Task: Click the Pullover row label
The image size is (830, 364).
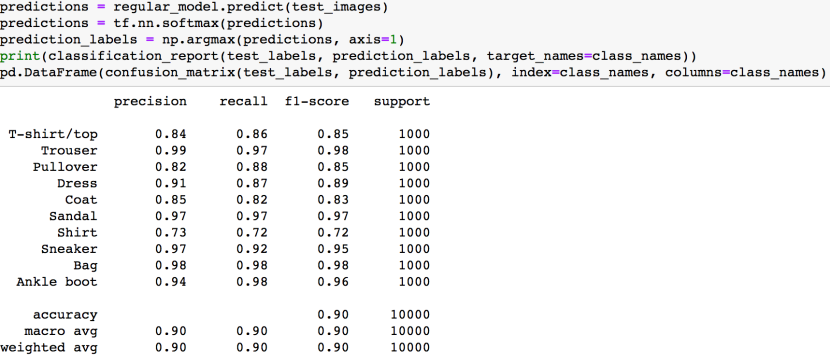Action: tap(65, 167)
